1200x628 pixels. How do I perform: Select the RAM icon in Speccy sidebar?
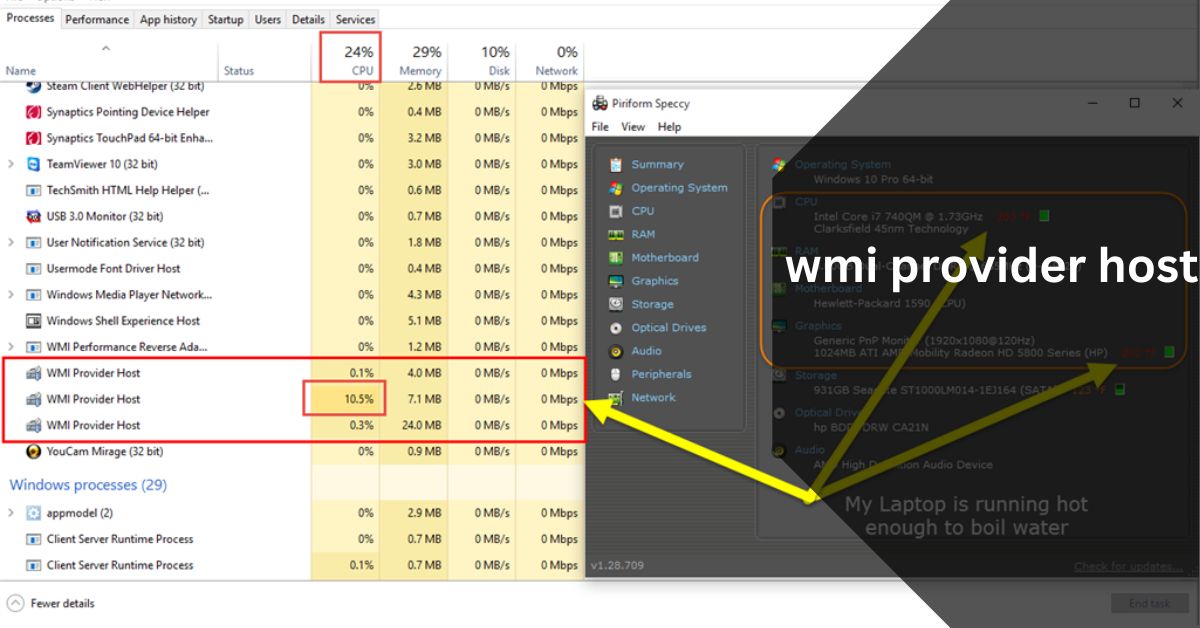tap(616, 234)
